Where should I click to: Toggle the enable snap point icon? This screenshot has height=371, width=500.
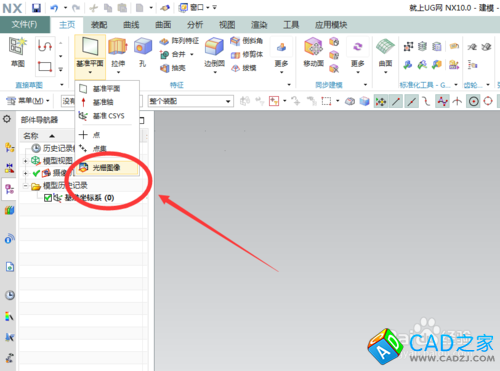[380, 101]
